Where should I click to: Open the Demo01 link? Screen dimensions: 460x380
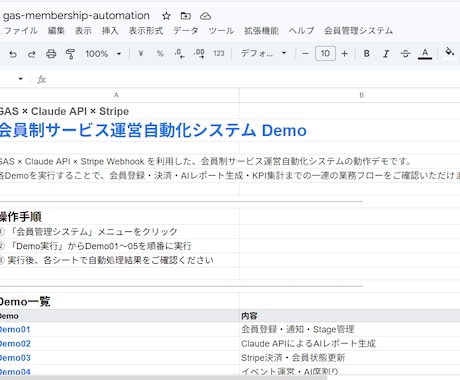(x=15, y=329)
